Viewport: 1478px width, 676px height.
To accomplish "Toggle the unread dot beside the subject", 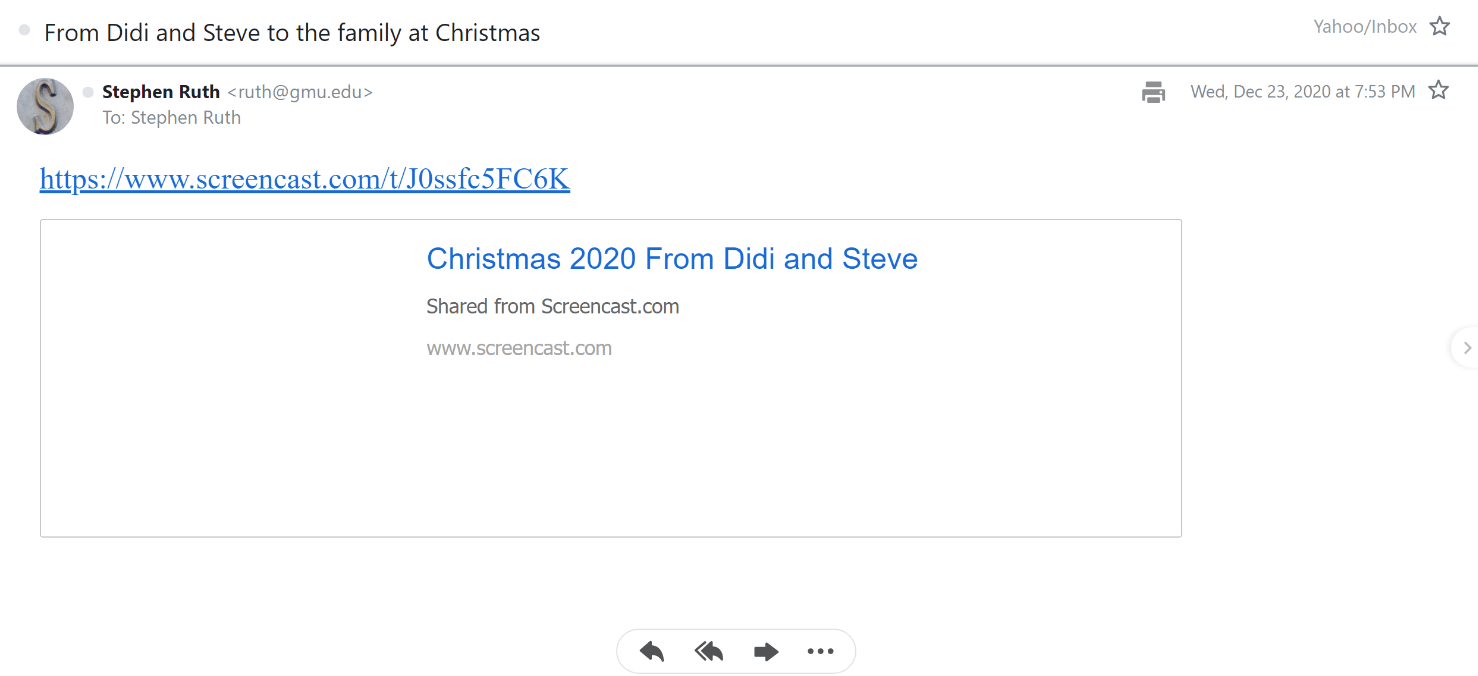I will (24, 30).
